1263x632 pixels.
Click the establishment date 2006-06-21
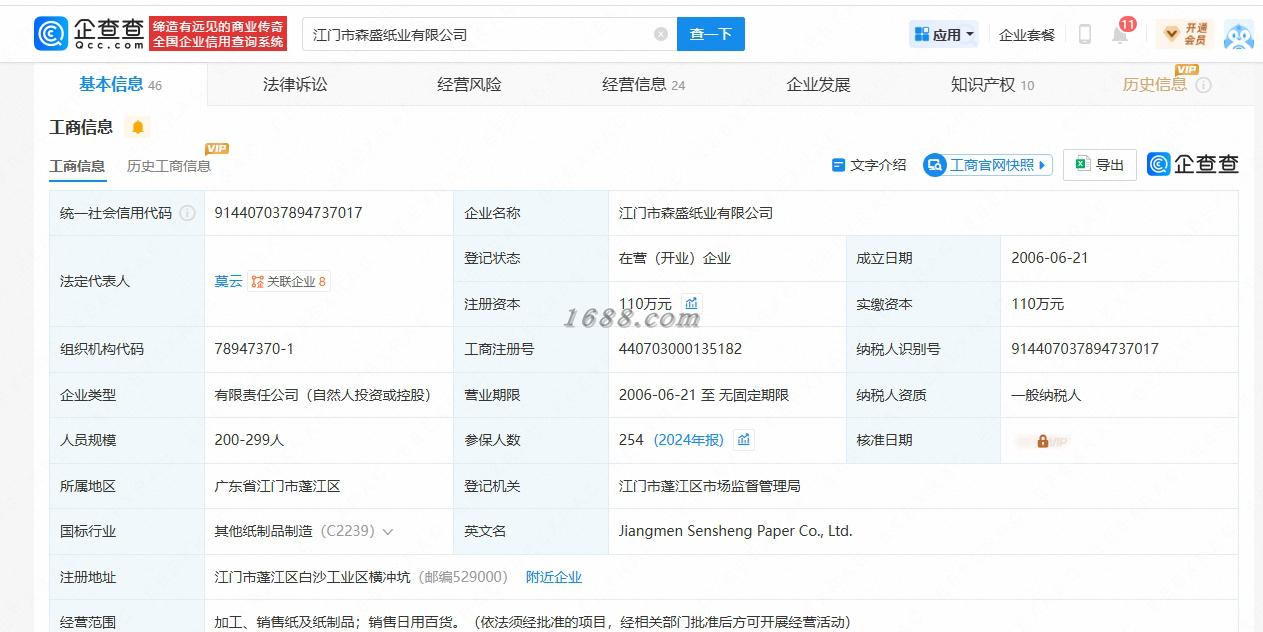[1050, 258]
